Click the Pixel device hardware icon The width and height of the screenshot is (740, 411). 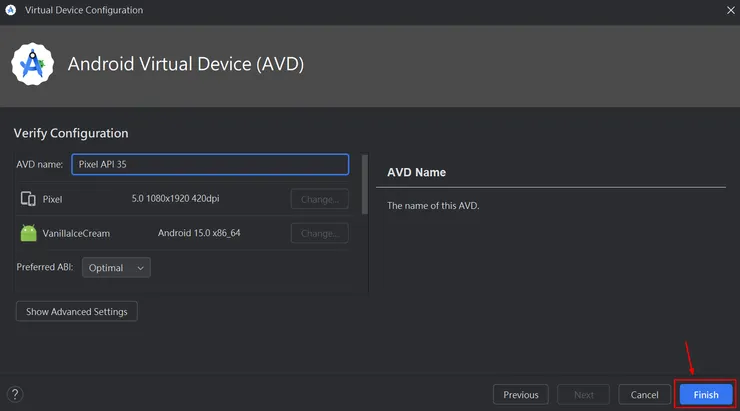pyautogui.click(x=28, y=199)
